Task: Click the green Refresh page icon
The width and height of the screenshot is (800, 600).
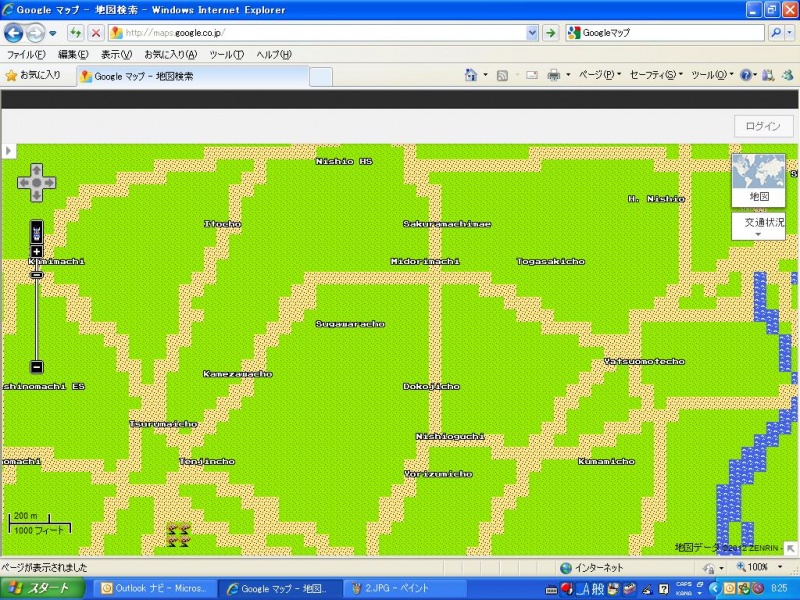Action: 76,33
